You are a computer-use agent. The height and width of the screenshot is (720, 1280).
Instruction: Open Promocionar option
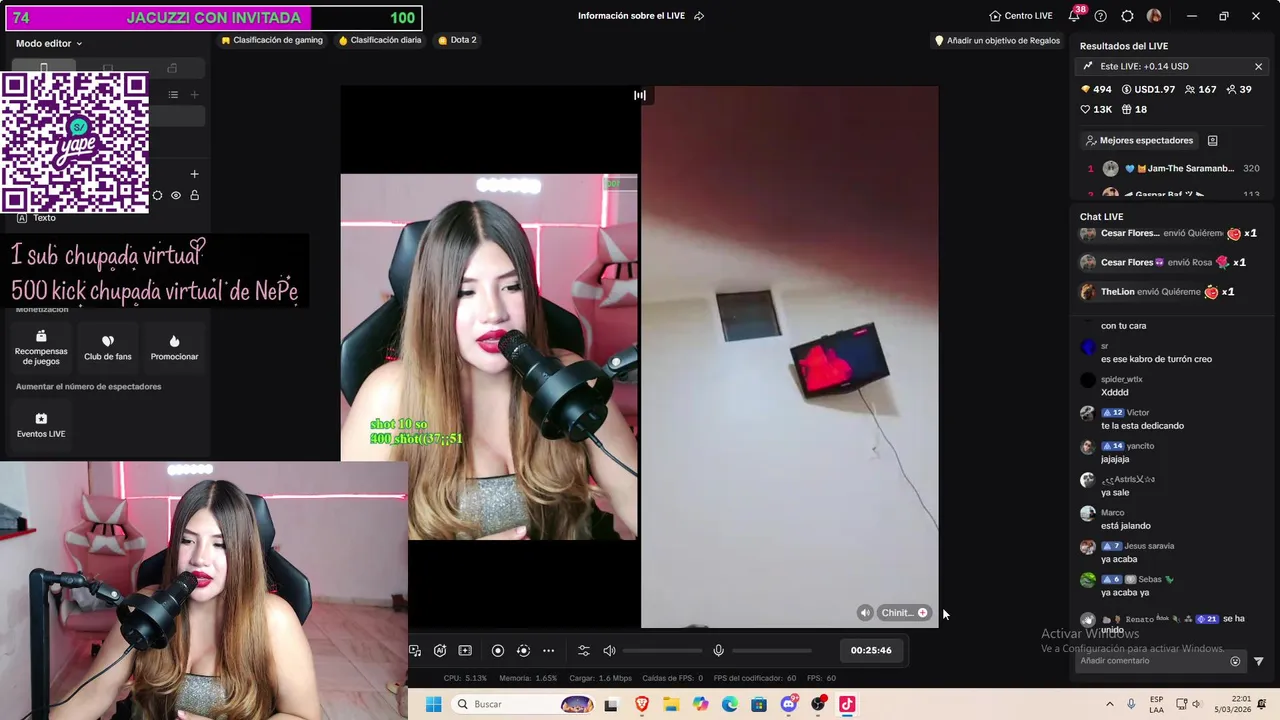pos(174,347)
